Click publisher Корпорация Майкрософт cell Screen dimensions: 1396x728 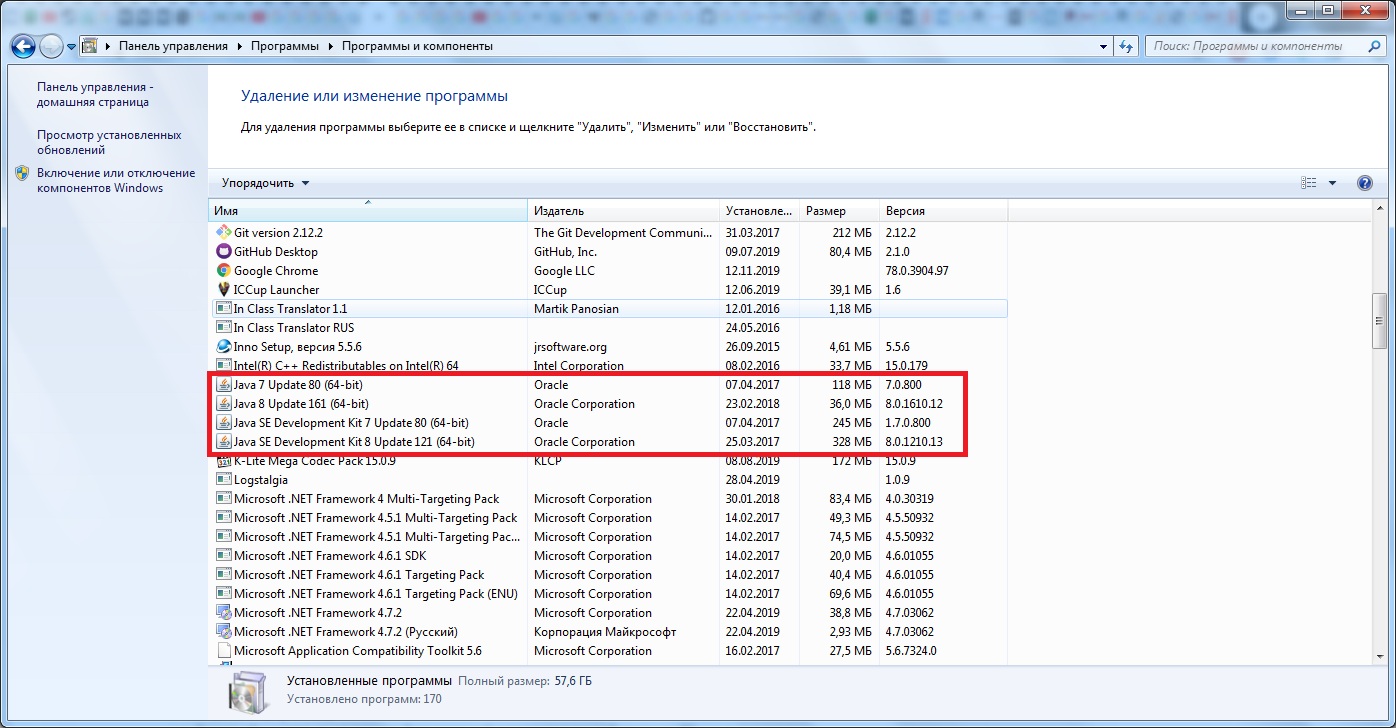pyautogui.click(x=605, y=631)
